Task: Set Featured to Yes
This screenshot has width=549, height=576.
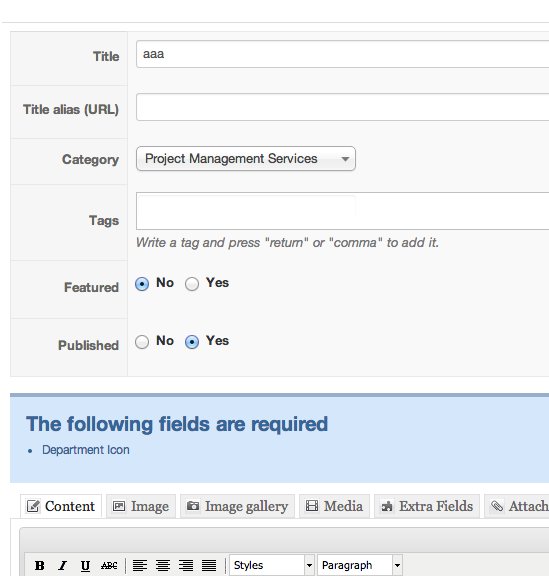Action: [192, 284]
